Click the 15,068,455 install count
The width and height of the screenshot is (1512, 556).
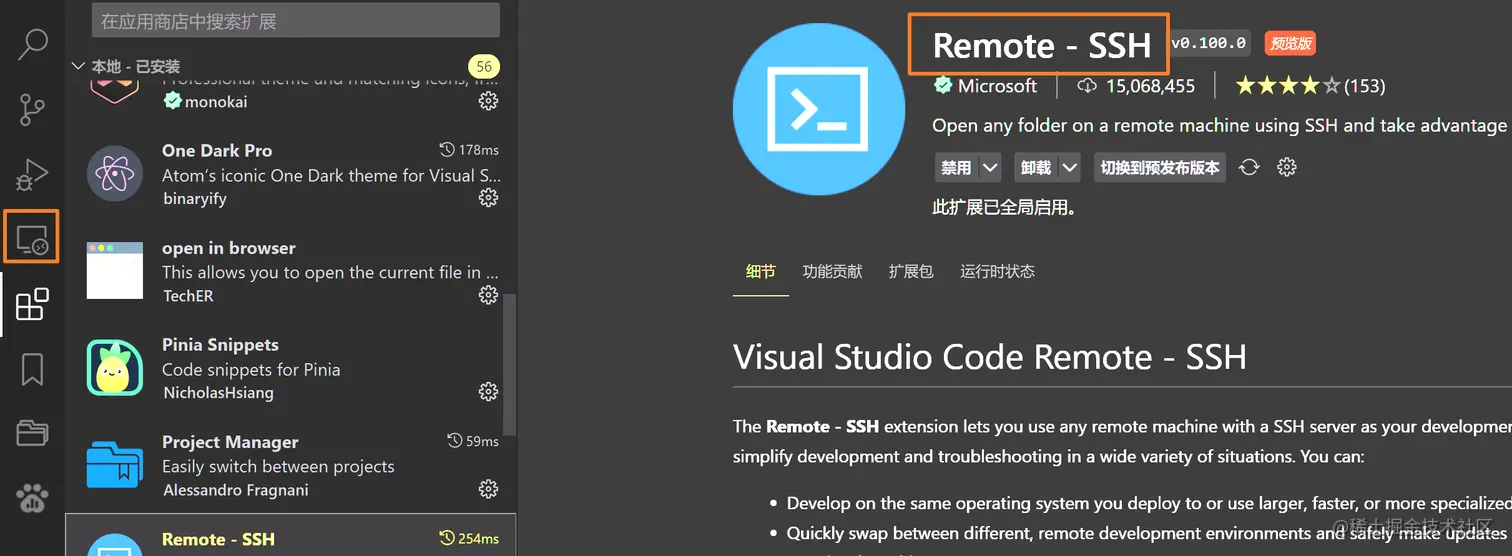coord(1150,86)
